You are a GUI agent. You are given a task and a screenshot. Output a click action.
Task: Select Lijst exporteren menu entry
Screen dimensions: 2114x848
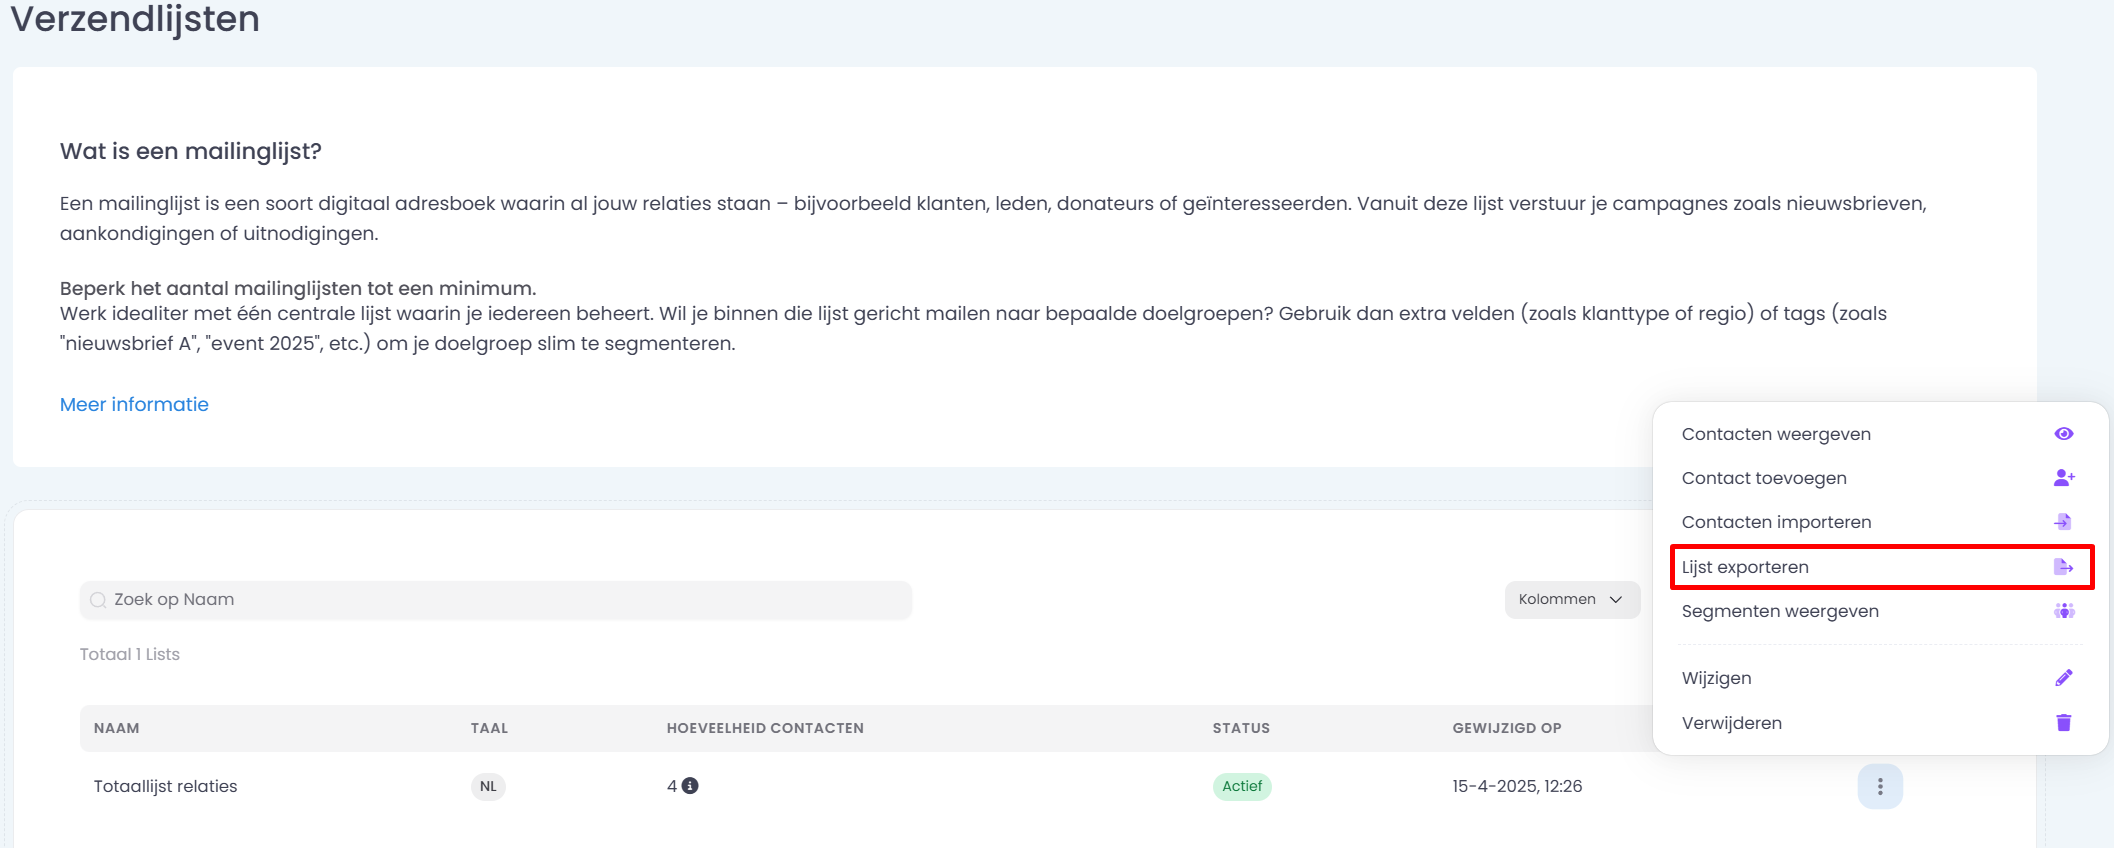[1745, 567]
